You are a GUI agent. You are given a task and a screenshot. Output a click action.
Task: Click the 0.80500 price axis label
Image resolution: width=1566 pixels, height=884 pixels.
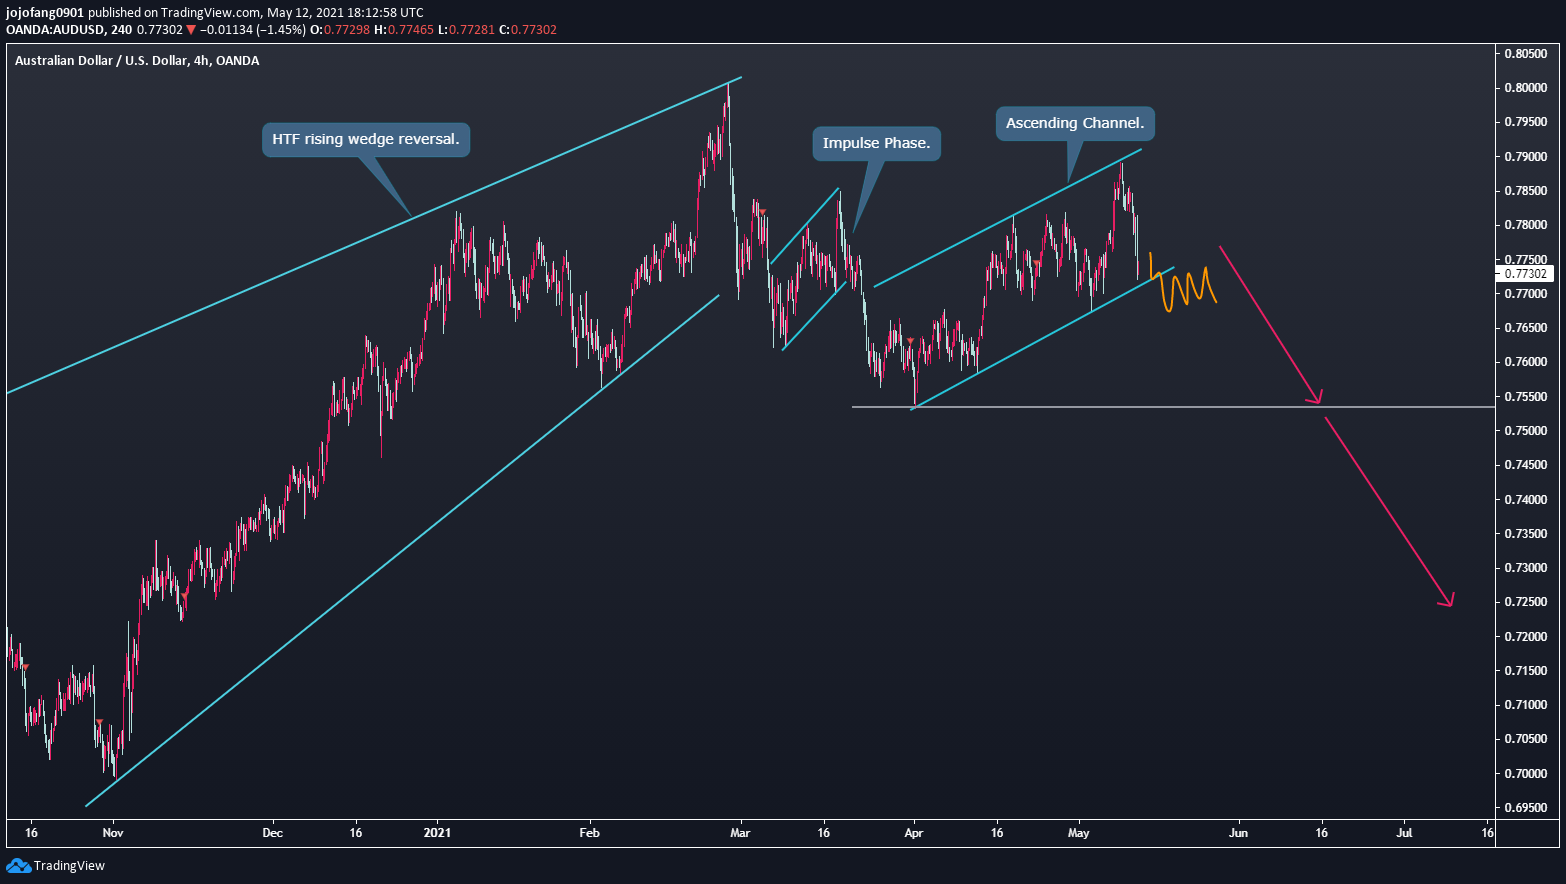[x=1526, y=54]
